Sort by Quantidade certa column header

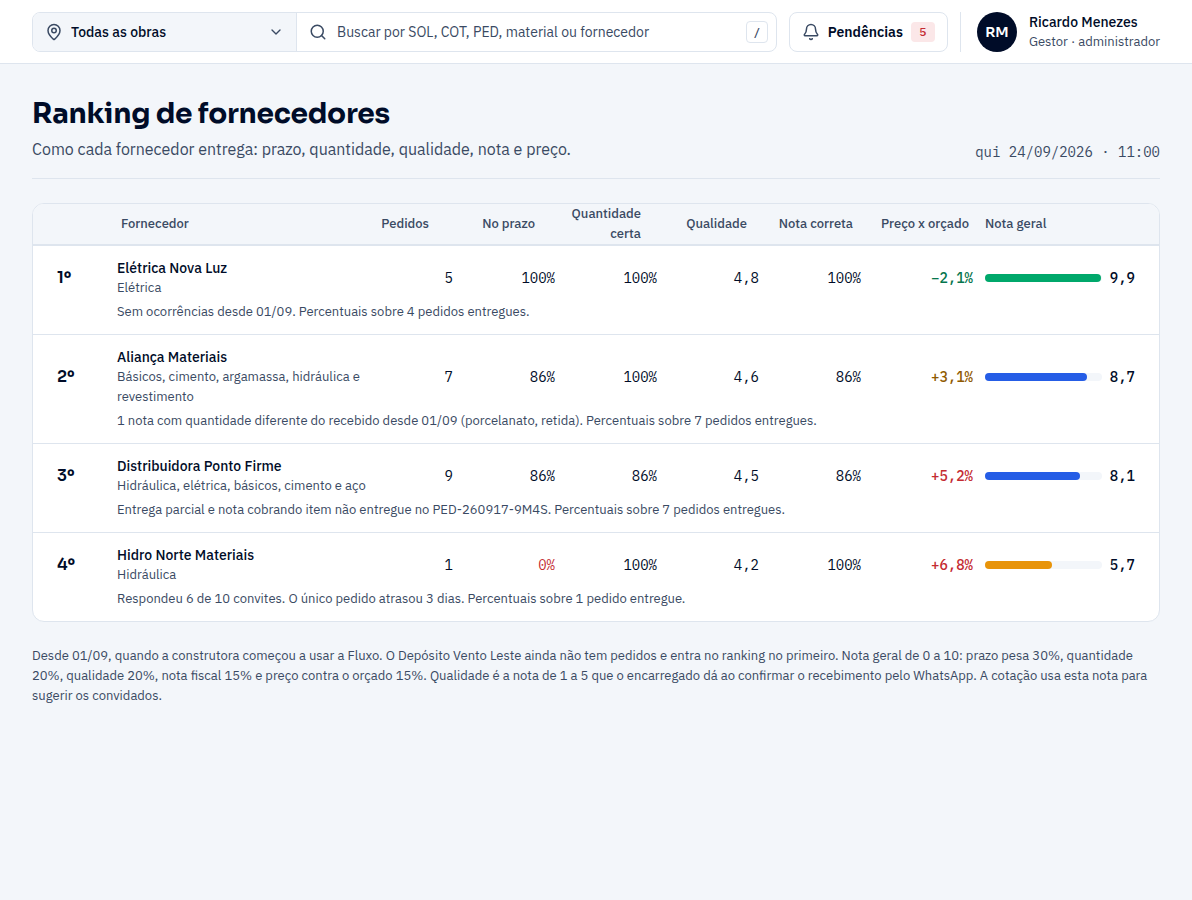606,223
